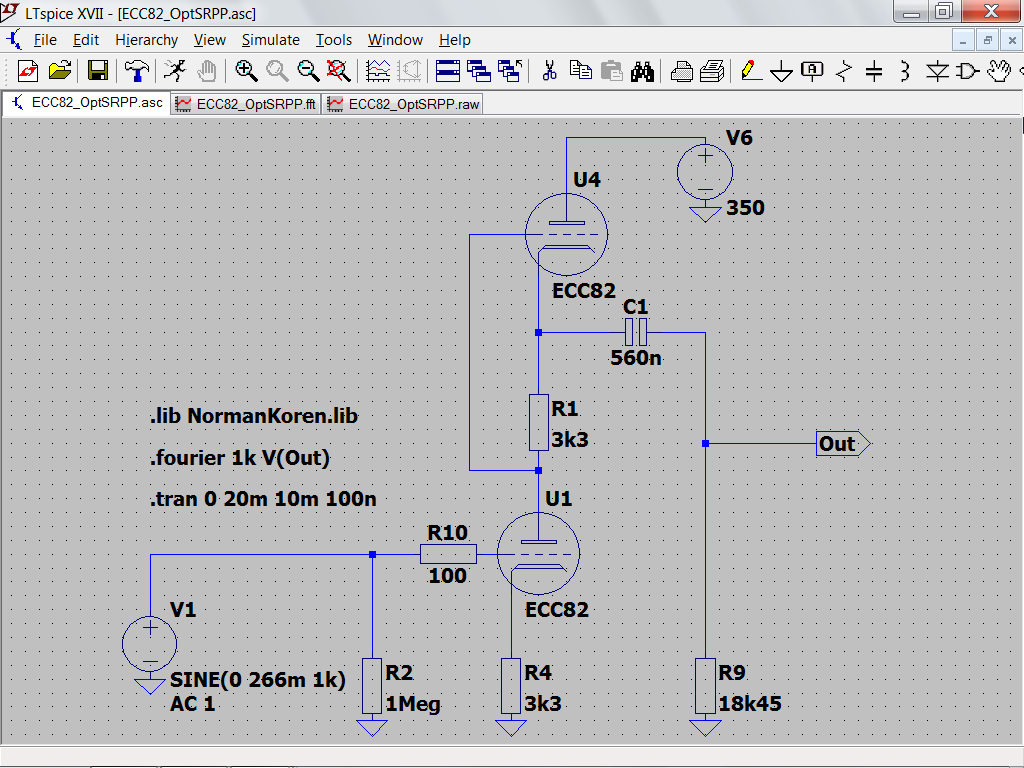The image size is (1024, 768).
Task: Open the Window menu
Action: point(395,40)
